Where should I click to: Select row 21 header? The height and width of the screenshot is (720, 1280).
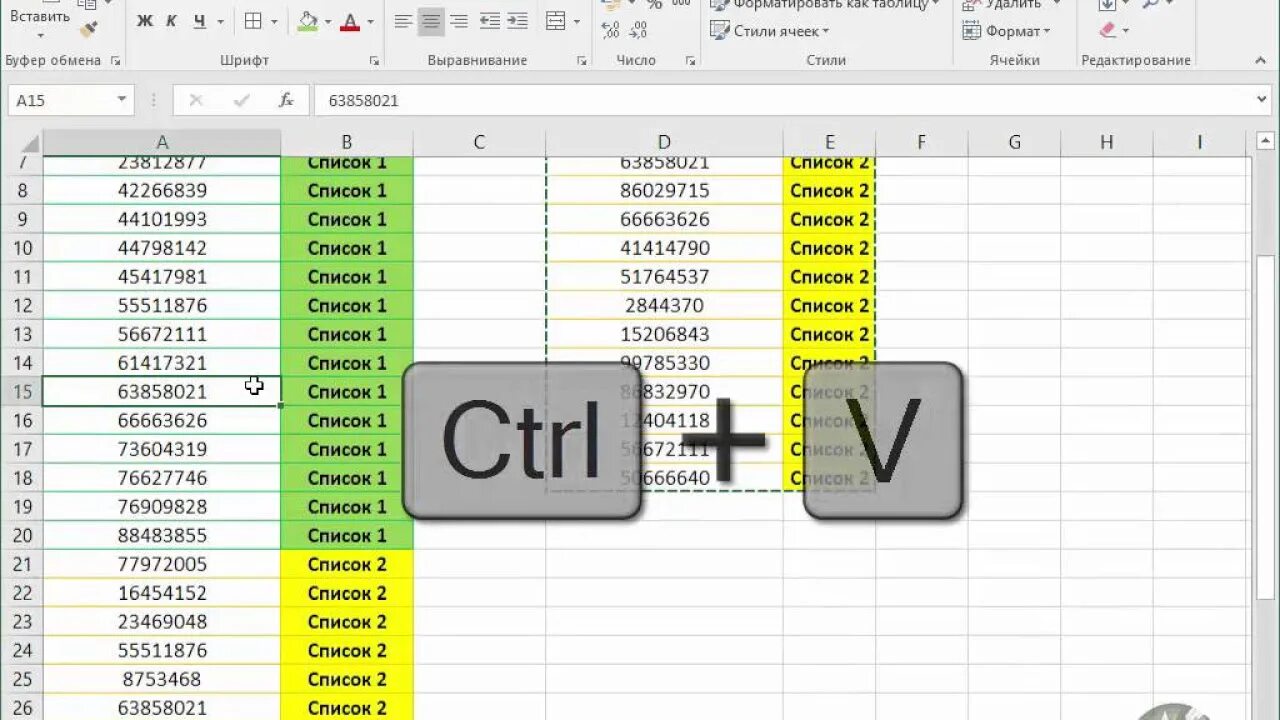[24, 564]
